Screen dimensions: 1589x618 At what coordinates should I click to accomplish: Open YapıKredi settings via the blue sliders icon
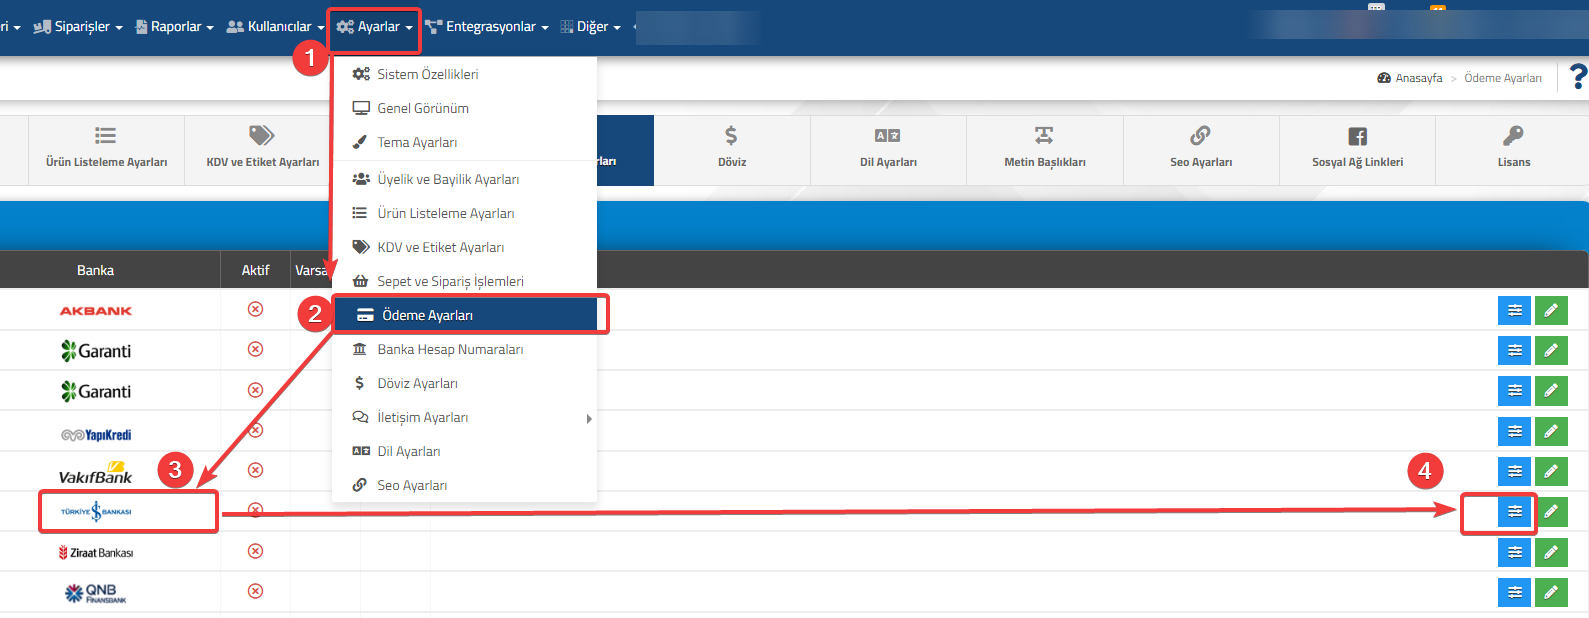[1515, 431]
